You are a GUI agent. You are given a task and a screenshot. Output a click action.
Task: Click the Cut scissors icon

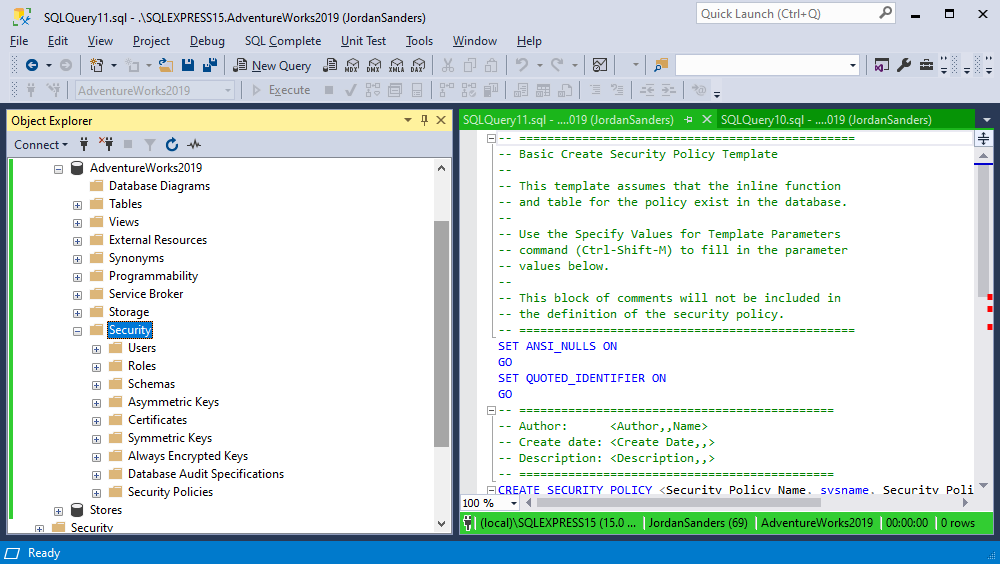(x=448, y=65)
